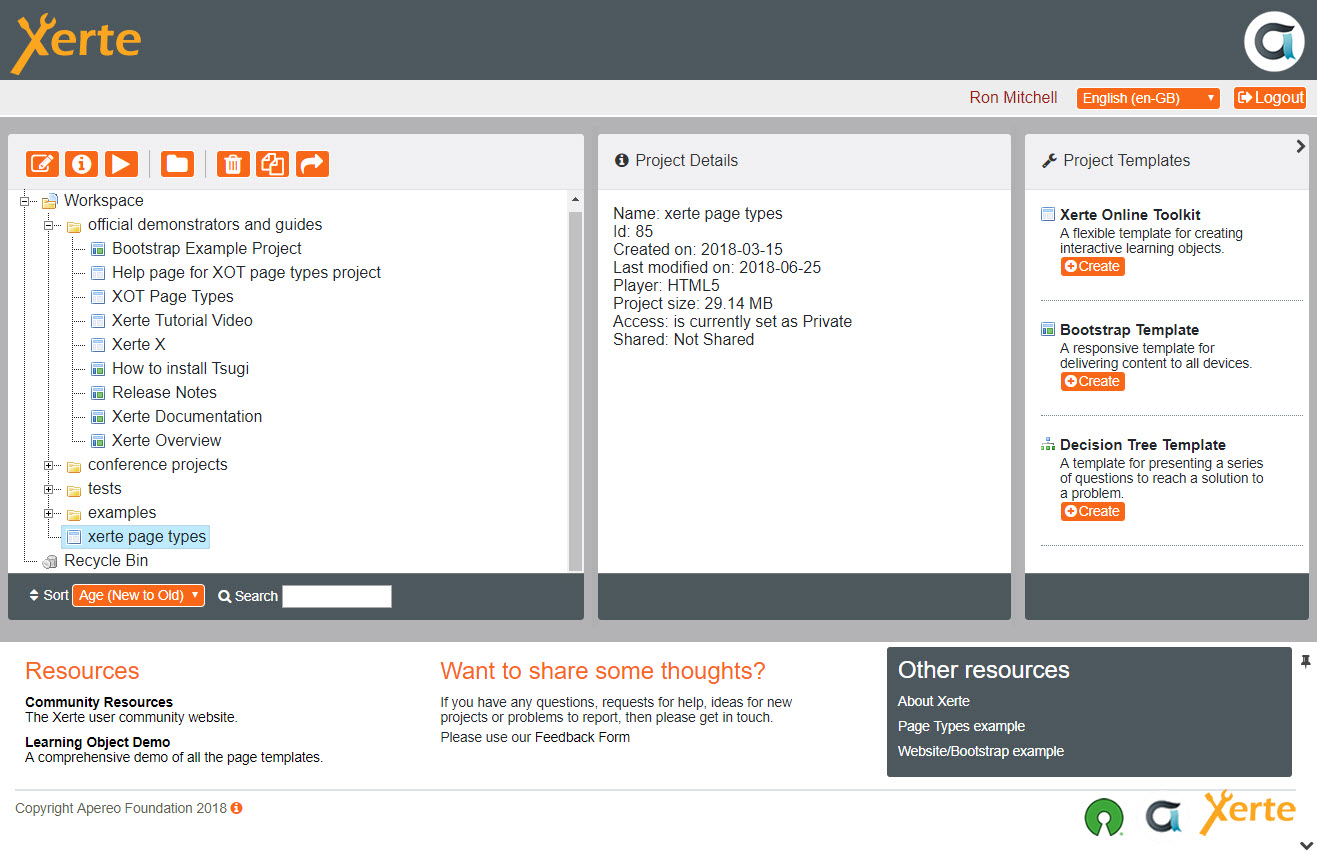Screen dimensions: 1317x856
Task: Expand the conference projects folder
Action: [x=48, y=465]
